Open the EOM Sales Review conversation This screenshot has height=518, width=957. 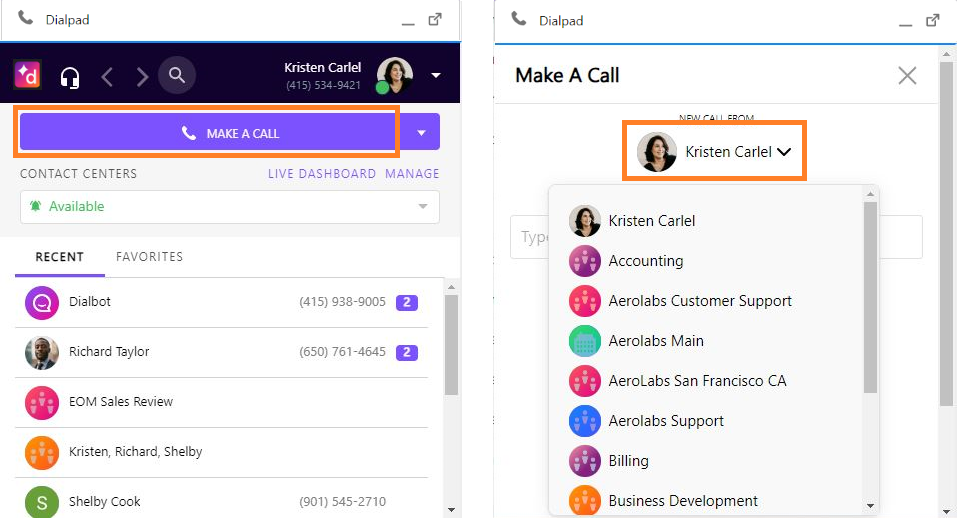[221, 402]
